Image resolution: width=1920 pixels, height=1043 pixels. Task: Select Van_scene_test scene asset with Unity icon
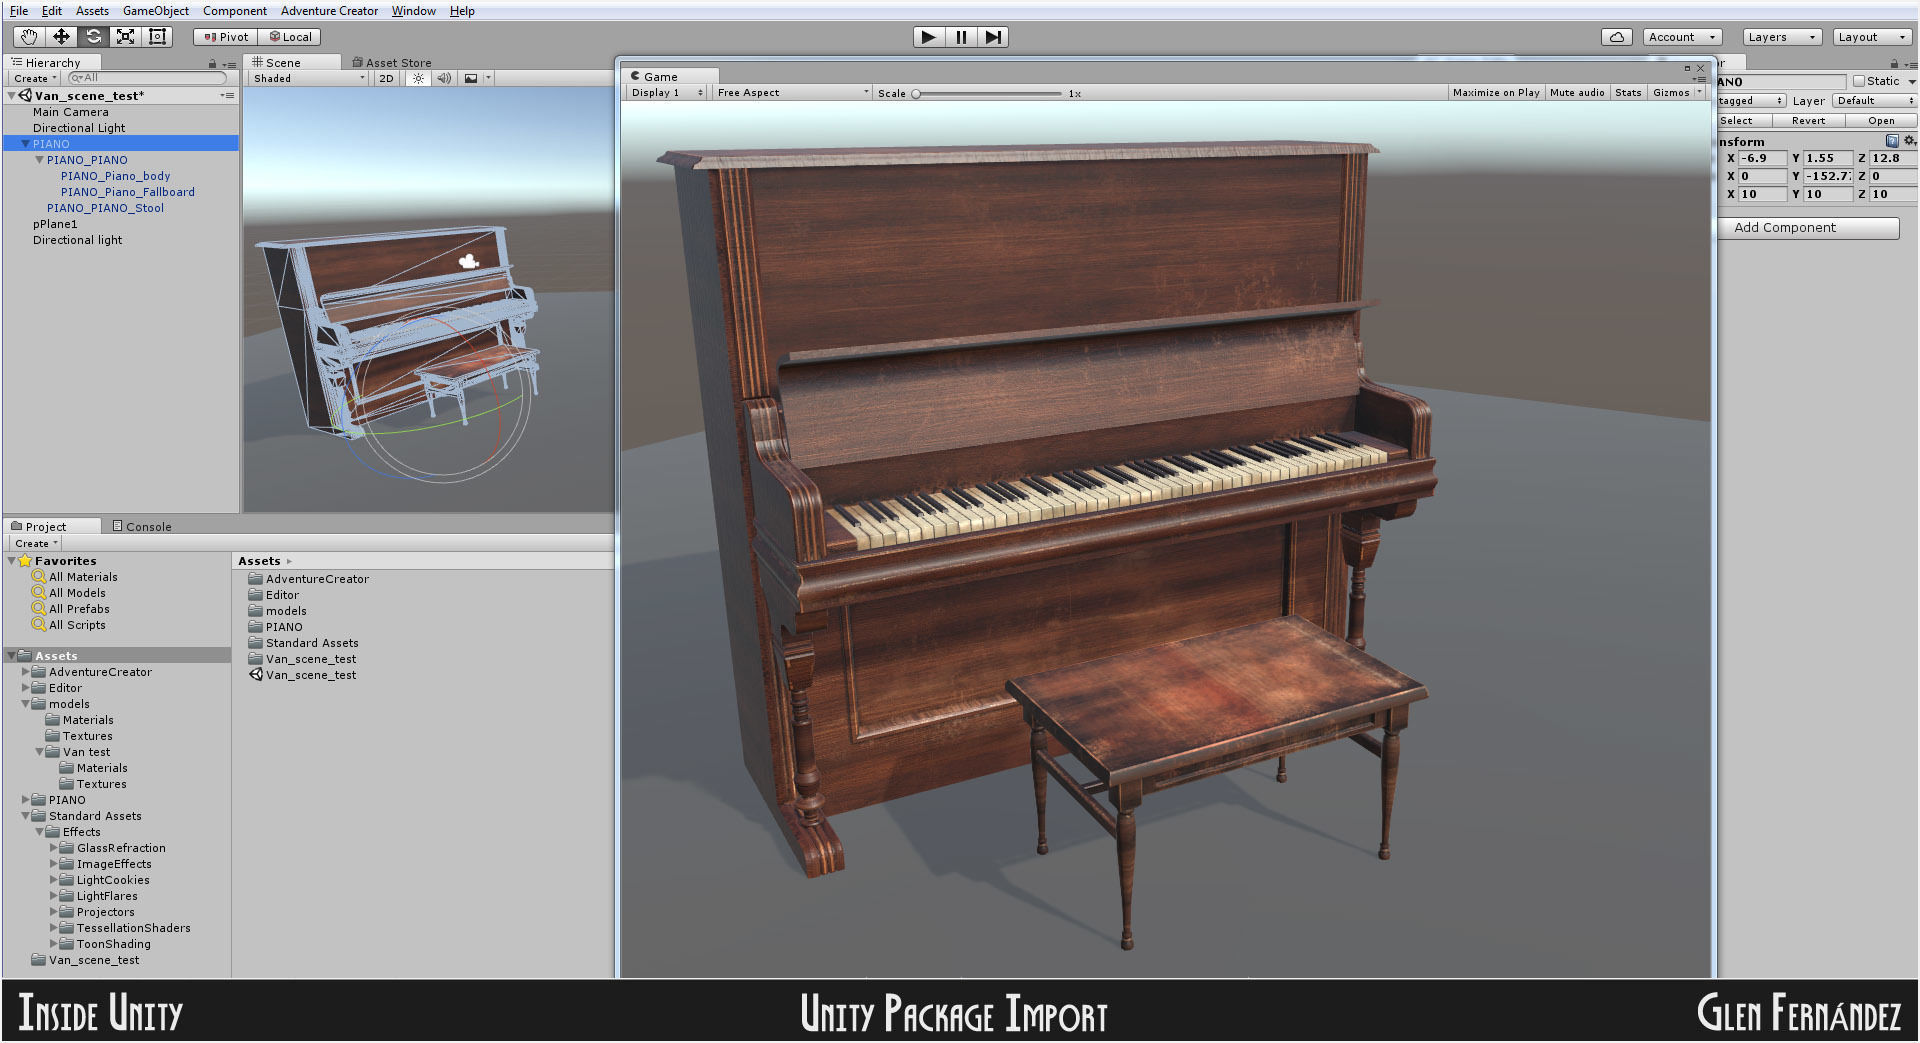[302, 675]
